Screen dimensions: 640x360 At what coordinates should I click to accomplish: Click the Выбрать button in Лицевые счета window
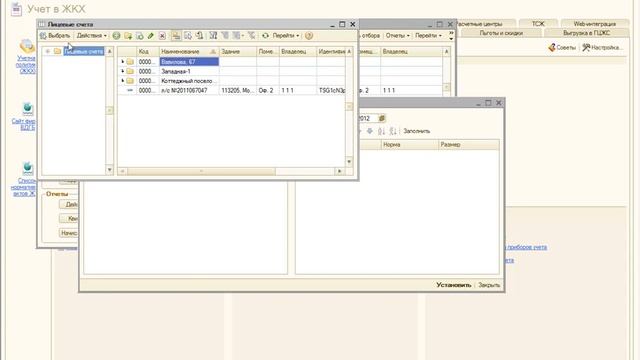(x=55, y=36)
